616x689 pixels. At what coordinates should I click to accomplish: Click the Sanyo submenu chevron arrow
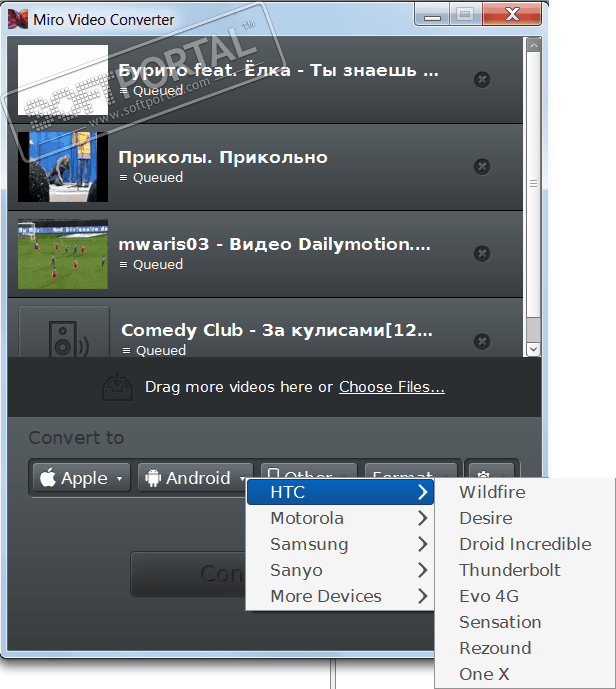tap(423, 570)
